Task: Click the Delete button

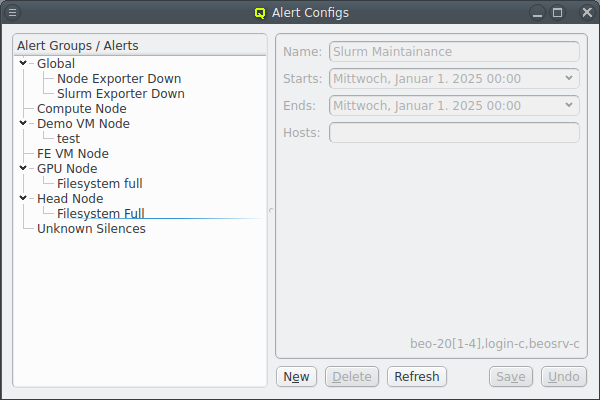Action: click(x=352, y=377)
